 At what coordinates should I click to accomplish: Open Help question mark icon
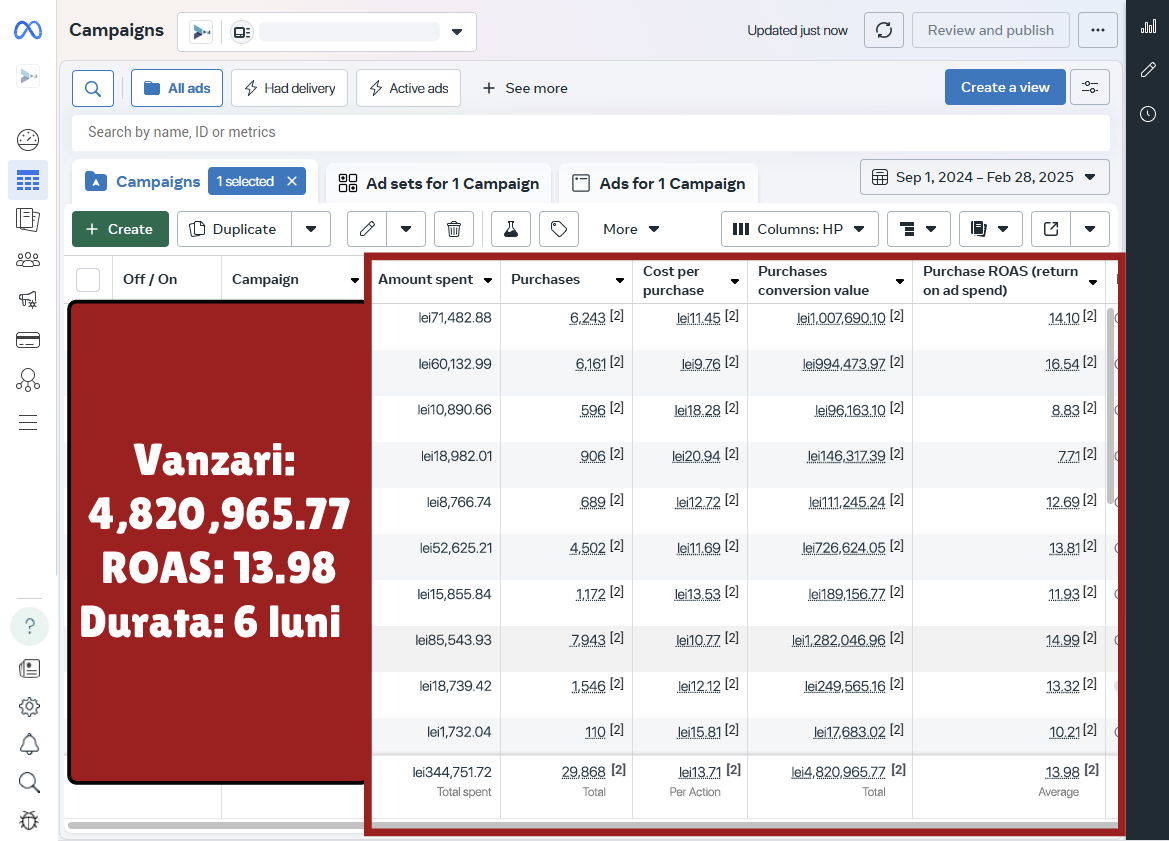(29, 626)
